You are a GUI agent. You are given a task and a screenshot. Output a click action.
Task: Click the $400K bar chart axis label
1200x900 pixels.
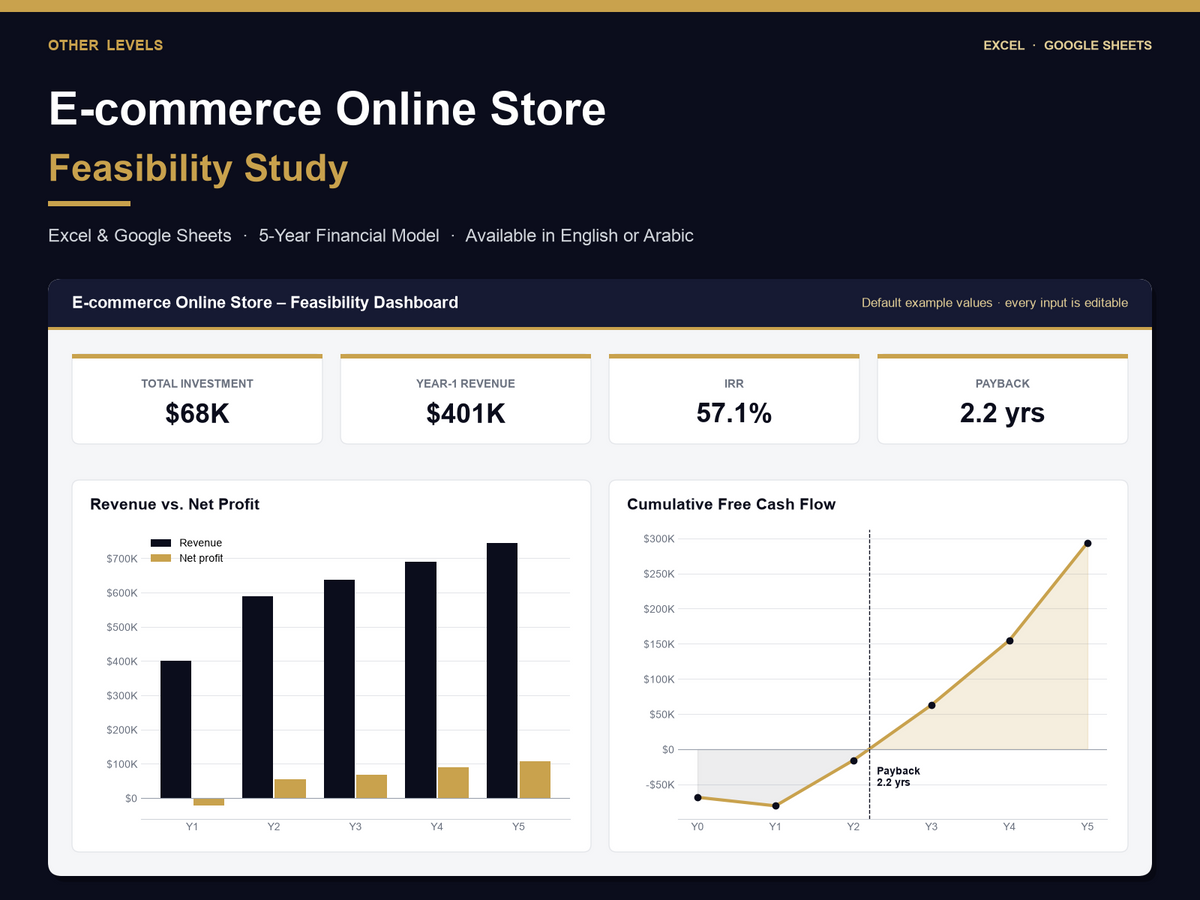click(x=121, y=661)
